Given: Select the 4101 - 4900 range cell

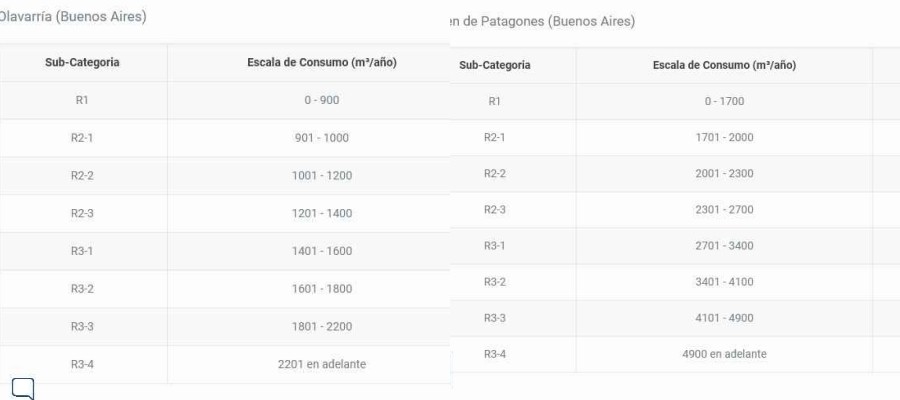Looking at the screenshot, I should (x=724, y=318).
